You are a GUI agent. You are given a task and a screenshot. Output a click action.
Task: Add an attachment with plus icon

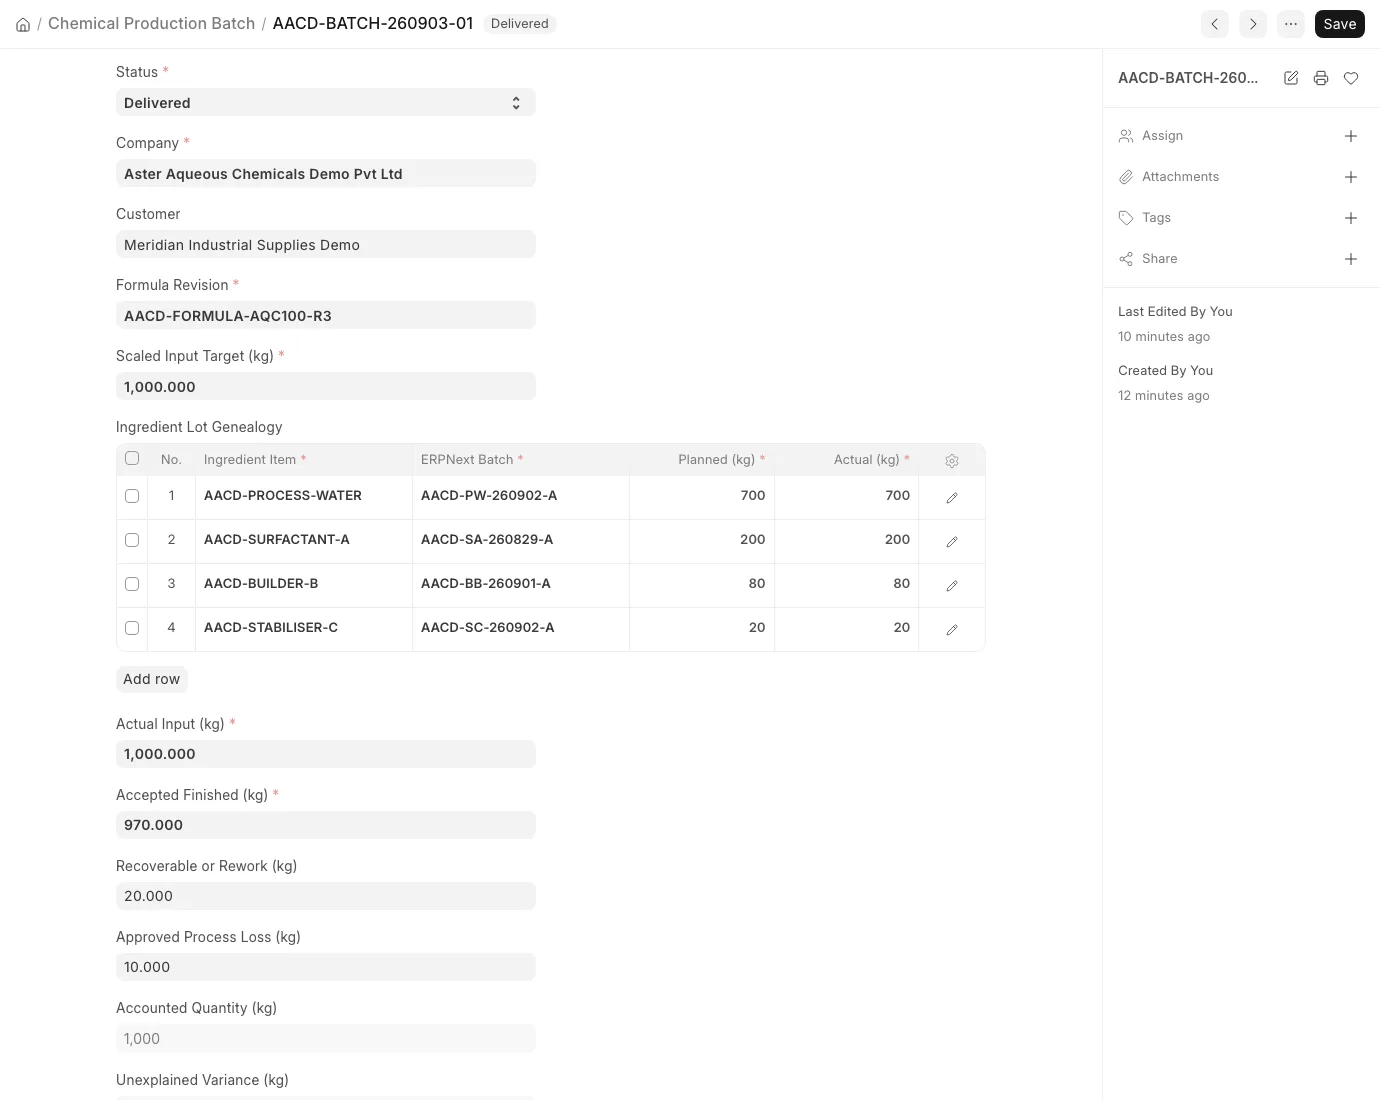(1351, 177)
